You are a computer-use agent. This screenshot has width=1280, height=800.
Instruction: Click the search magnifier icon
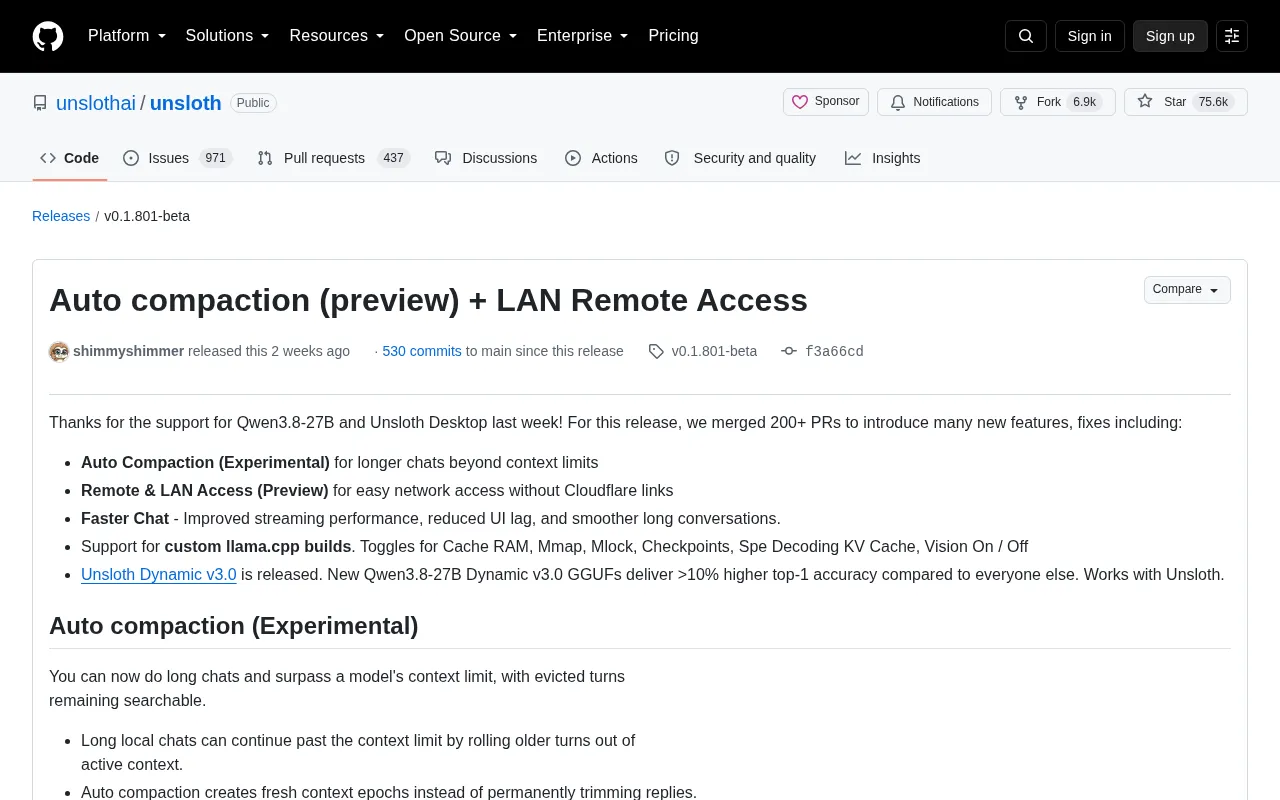click(1026, 36)
